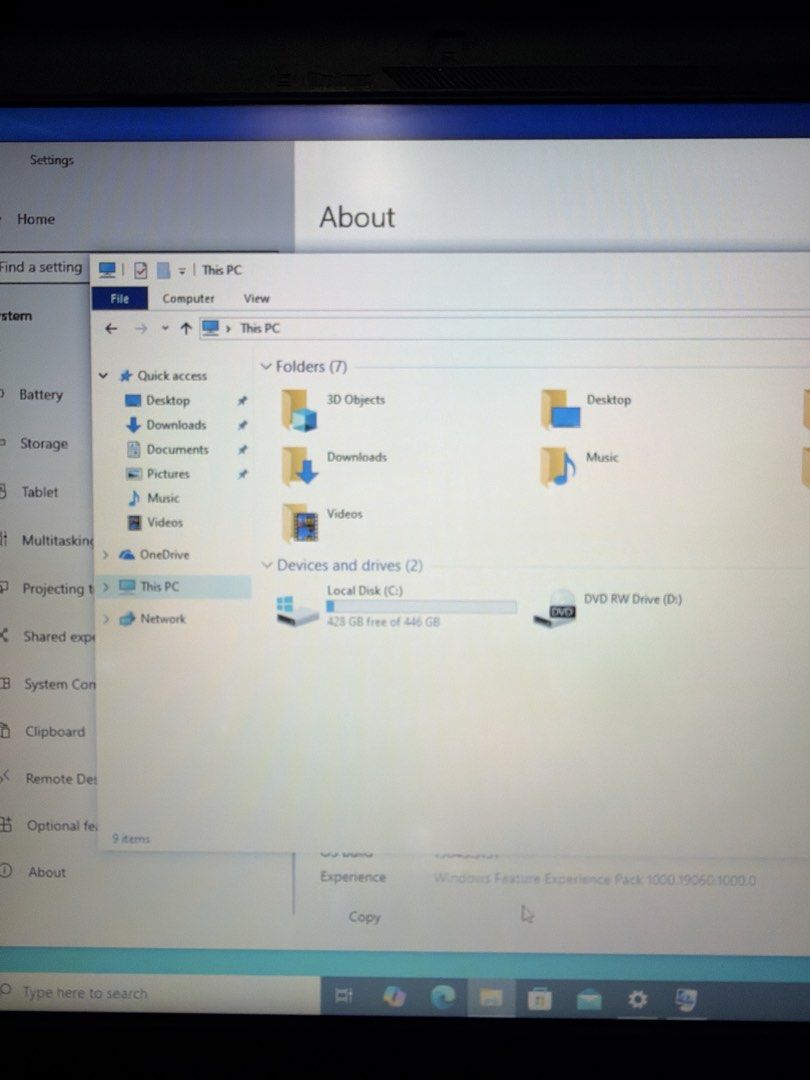The height and width of the screenshot is (1080, 810).
Task: Select Quick access in navigation pane
Action: point(172,376)
